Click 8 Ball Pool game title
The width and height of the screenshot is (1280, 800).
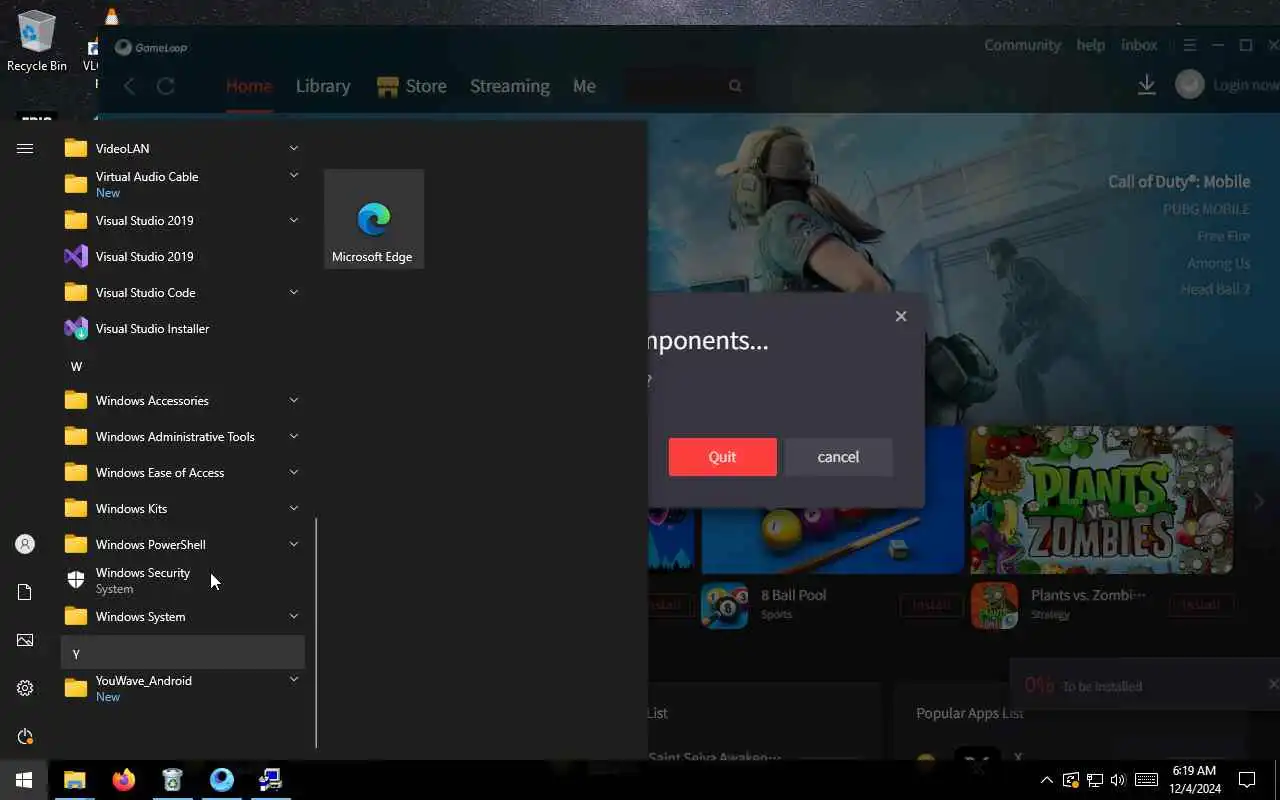pyautogui.click(x=794, y=595)
